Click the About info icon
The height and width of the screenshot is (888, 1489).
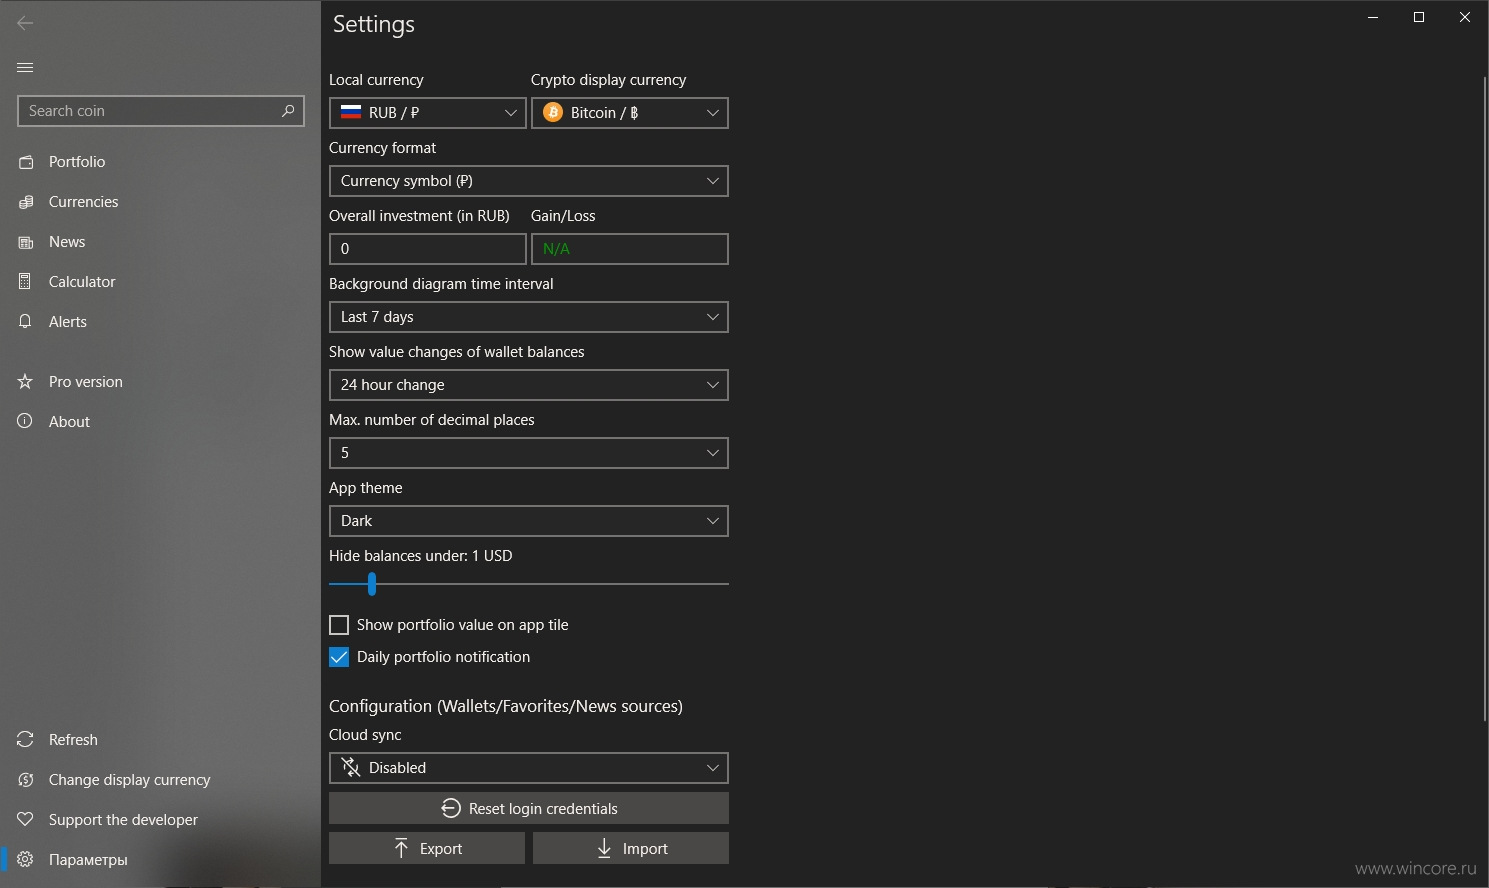click(26, 422)
